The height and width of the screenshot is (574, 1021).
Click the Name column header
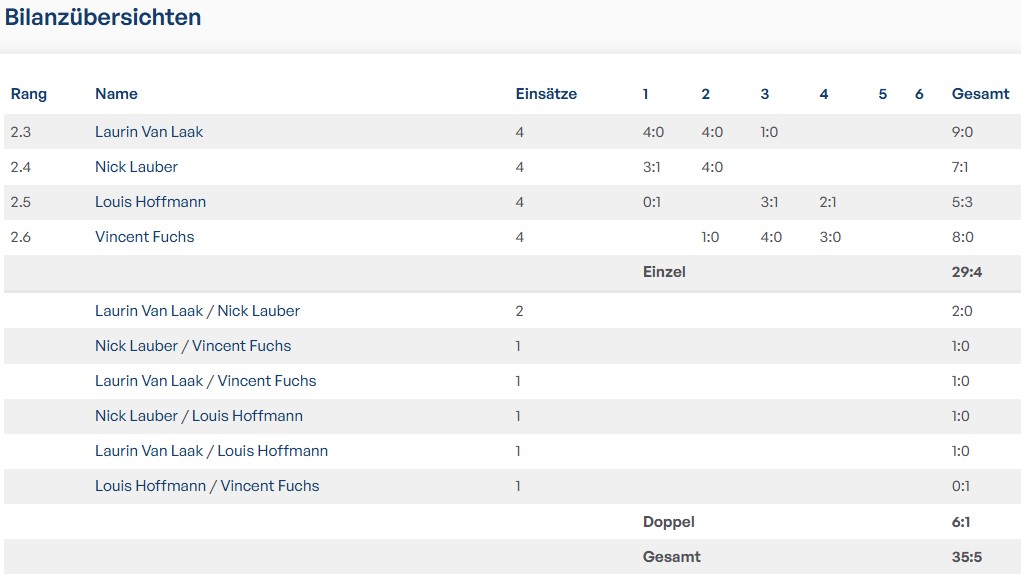[x=116, y=94]
